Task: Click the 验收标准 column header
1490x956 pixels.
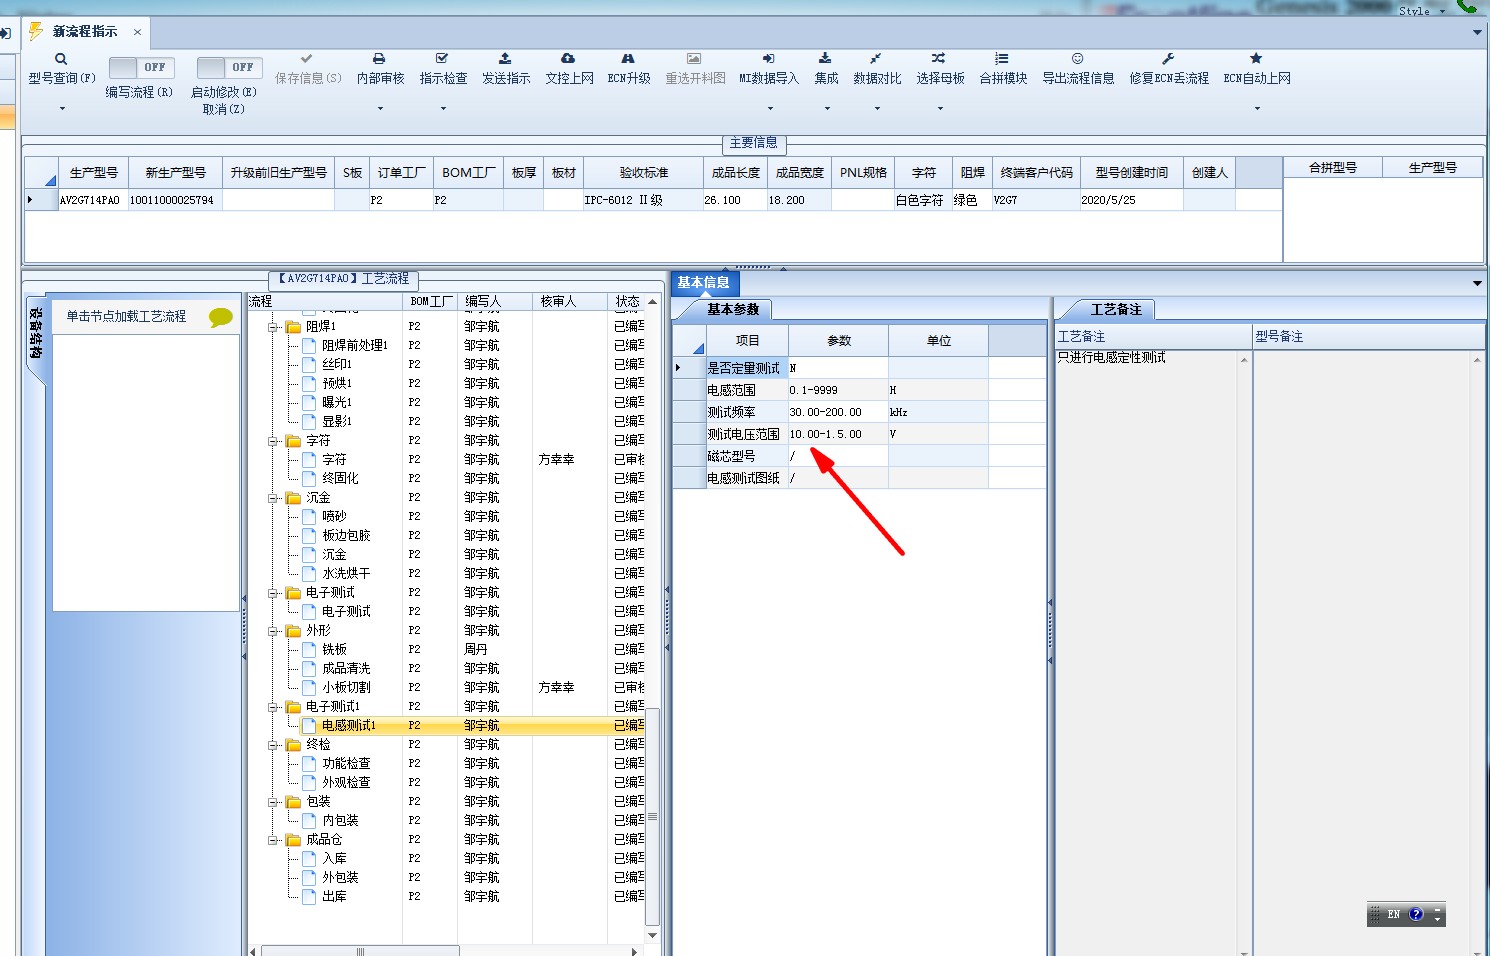Action: (643, 173)
